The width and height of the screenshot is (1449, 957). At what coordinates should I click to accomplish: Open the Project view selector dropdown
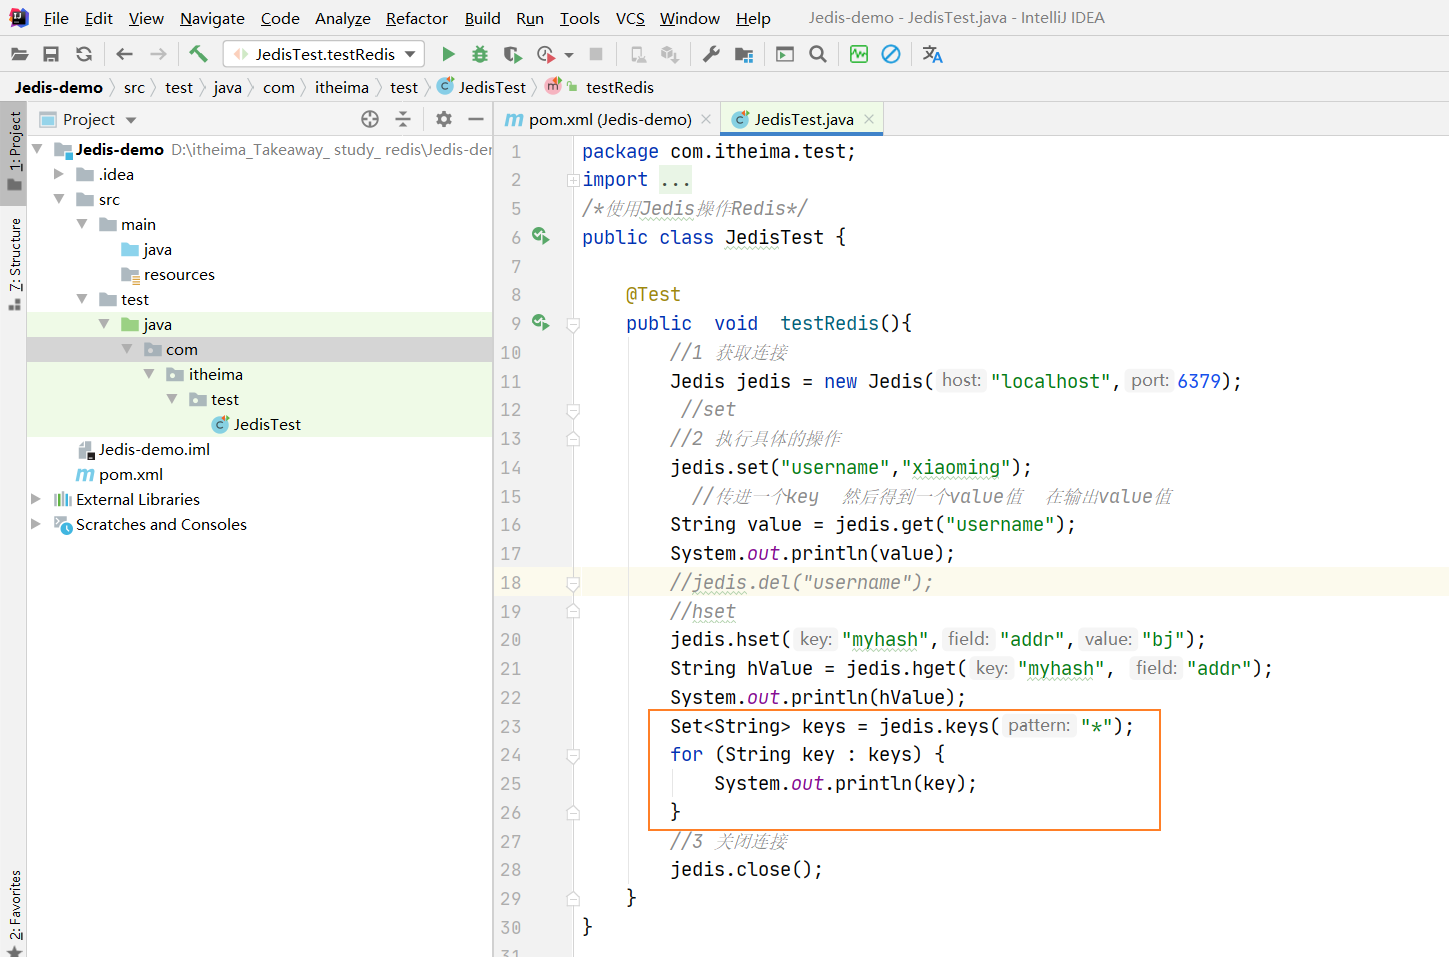131,120
